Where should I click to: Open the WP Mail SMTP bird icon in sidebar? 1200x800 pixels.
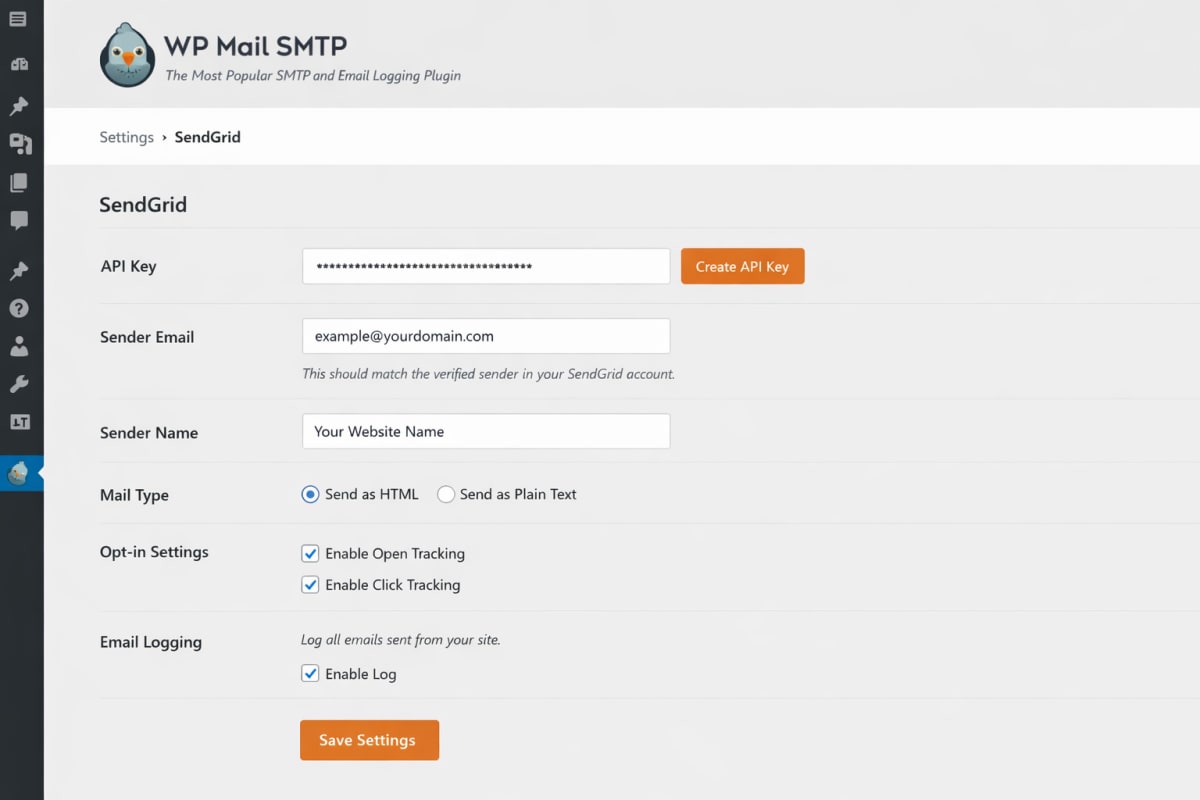point(21,474)
